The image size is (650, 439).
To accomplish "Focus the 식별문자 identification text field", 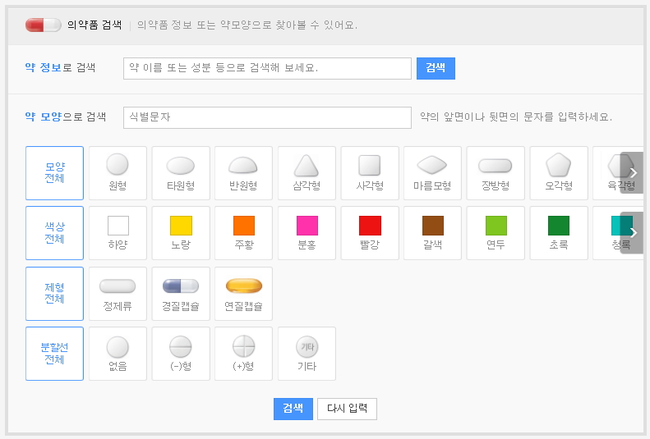I will [x=267, y=118].
